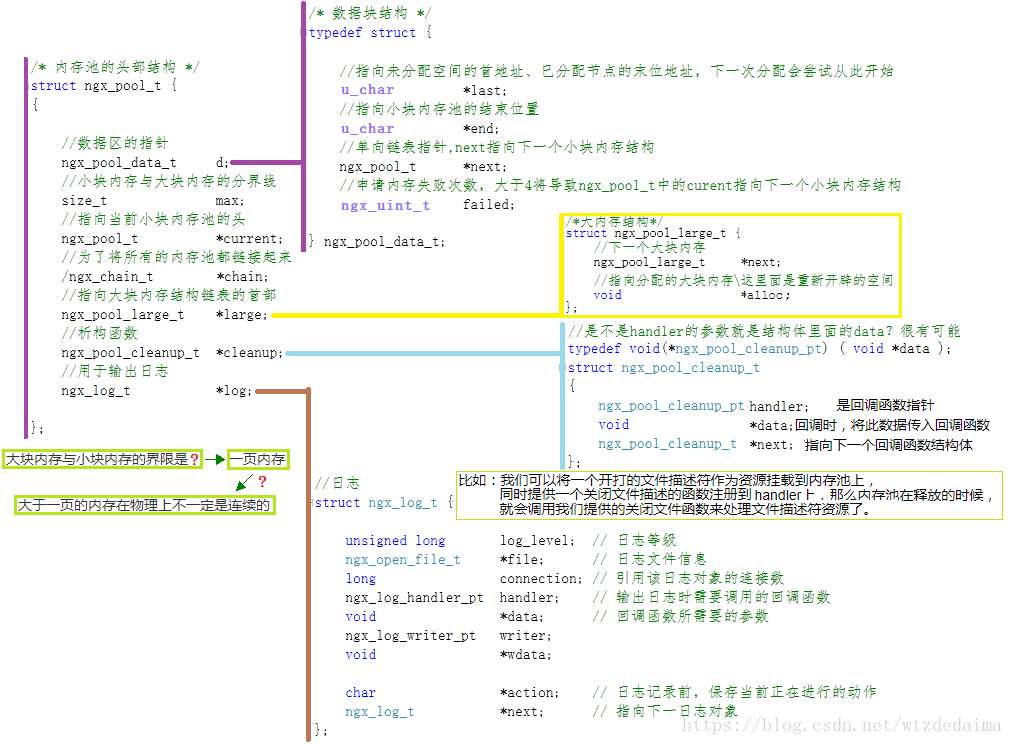Click the '*current;' member

(x=249, y=238)
